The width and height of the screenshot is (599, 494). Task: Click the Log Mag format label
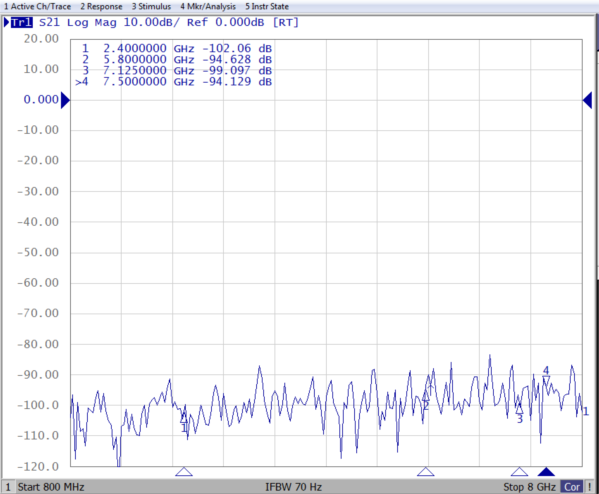tap(92, 23)
